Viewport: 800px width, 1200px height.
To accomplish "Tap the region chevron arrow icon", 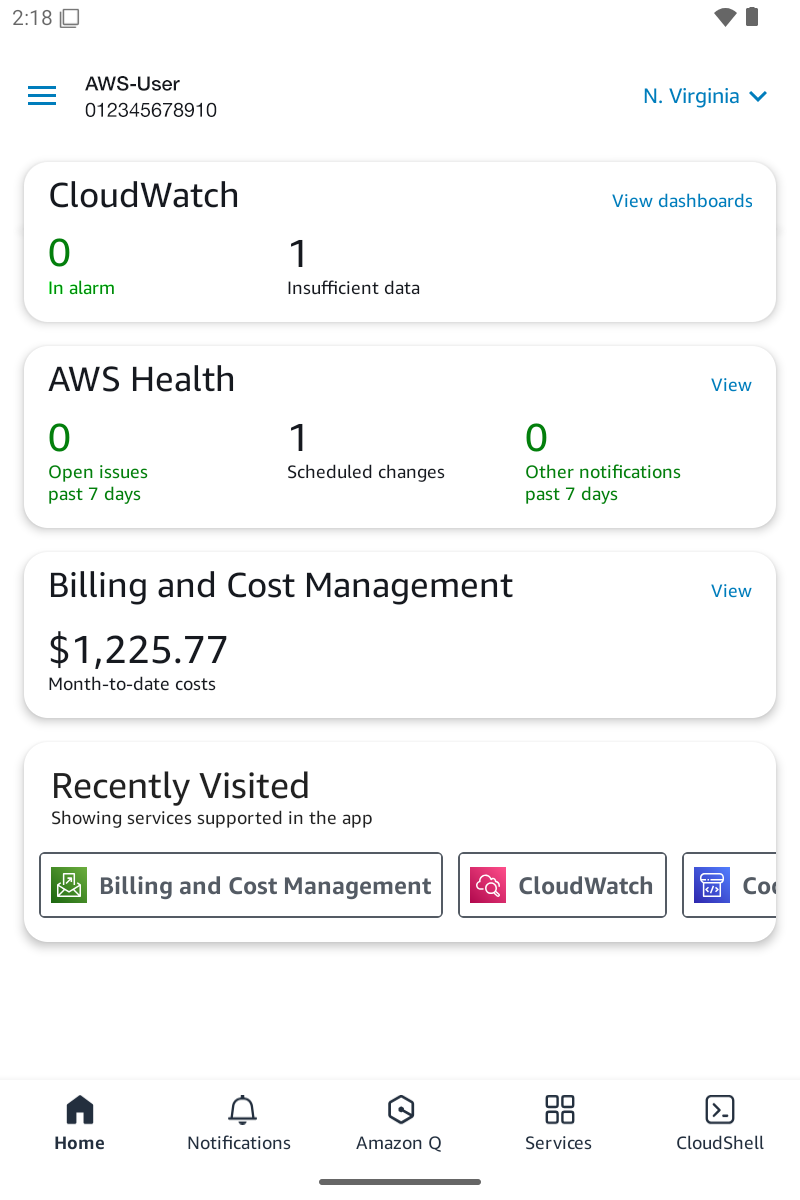I will click(758, 97).
